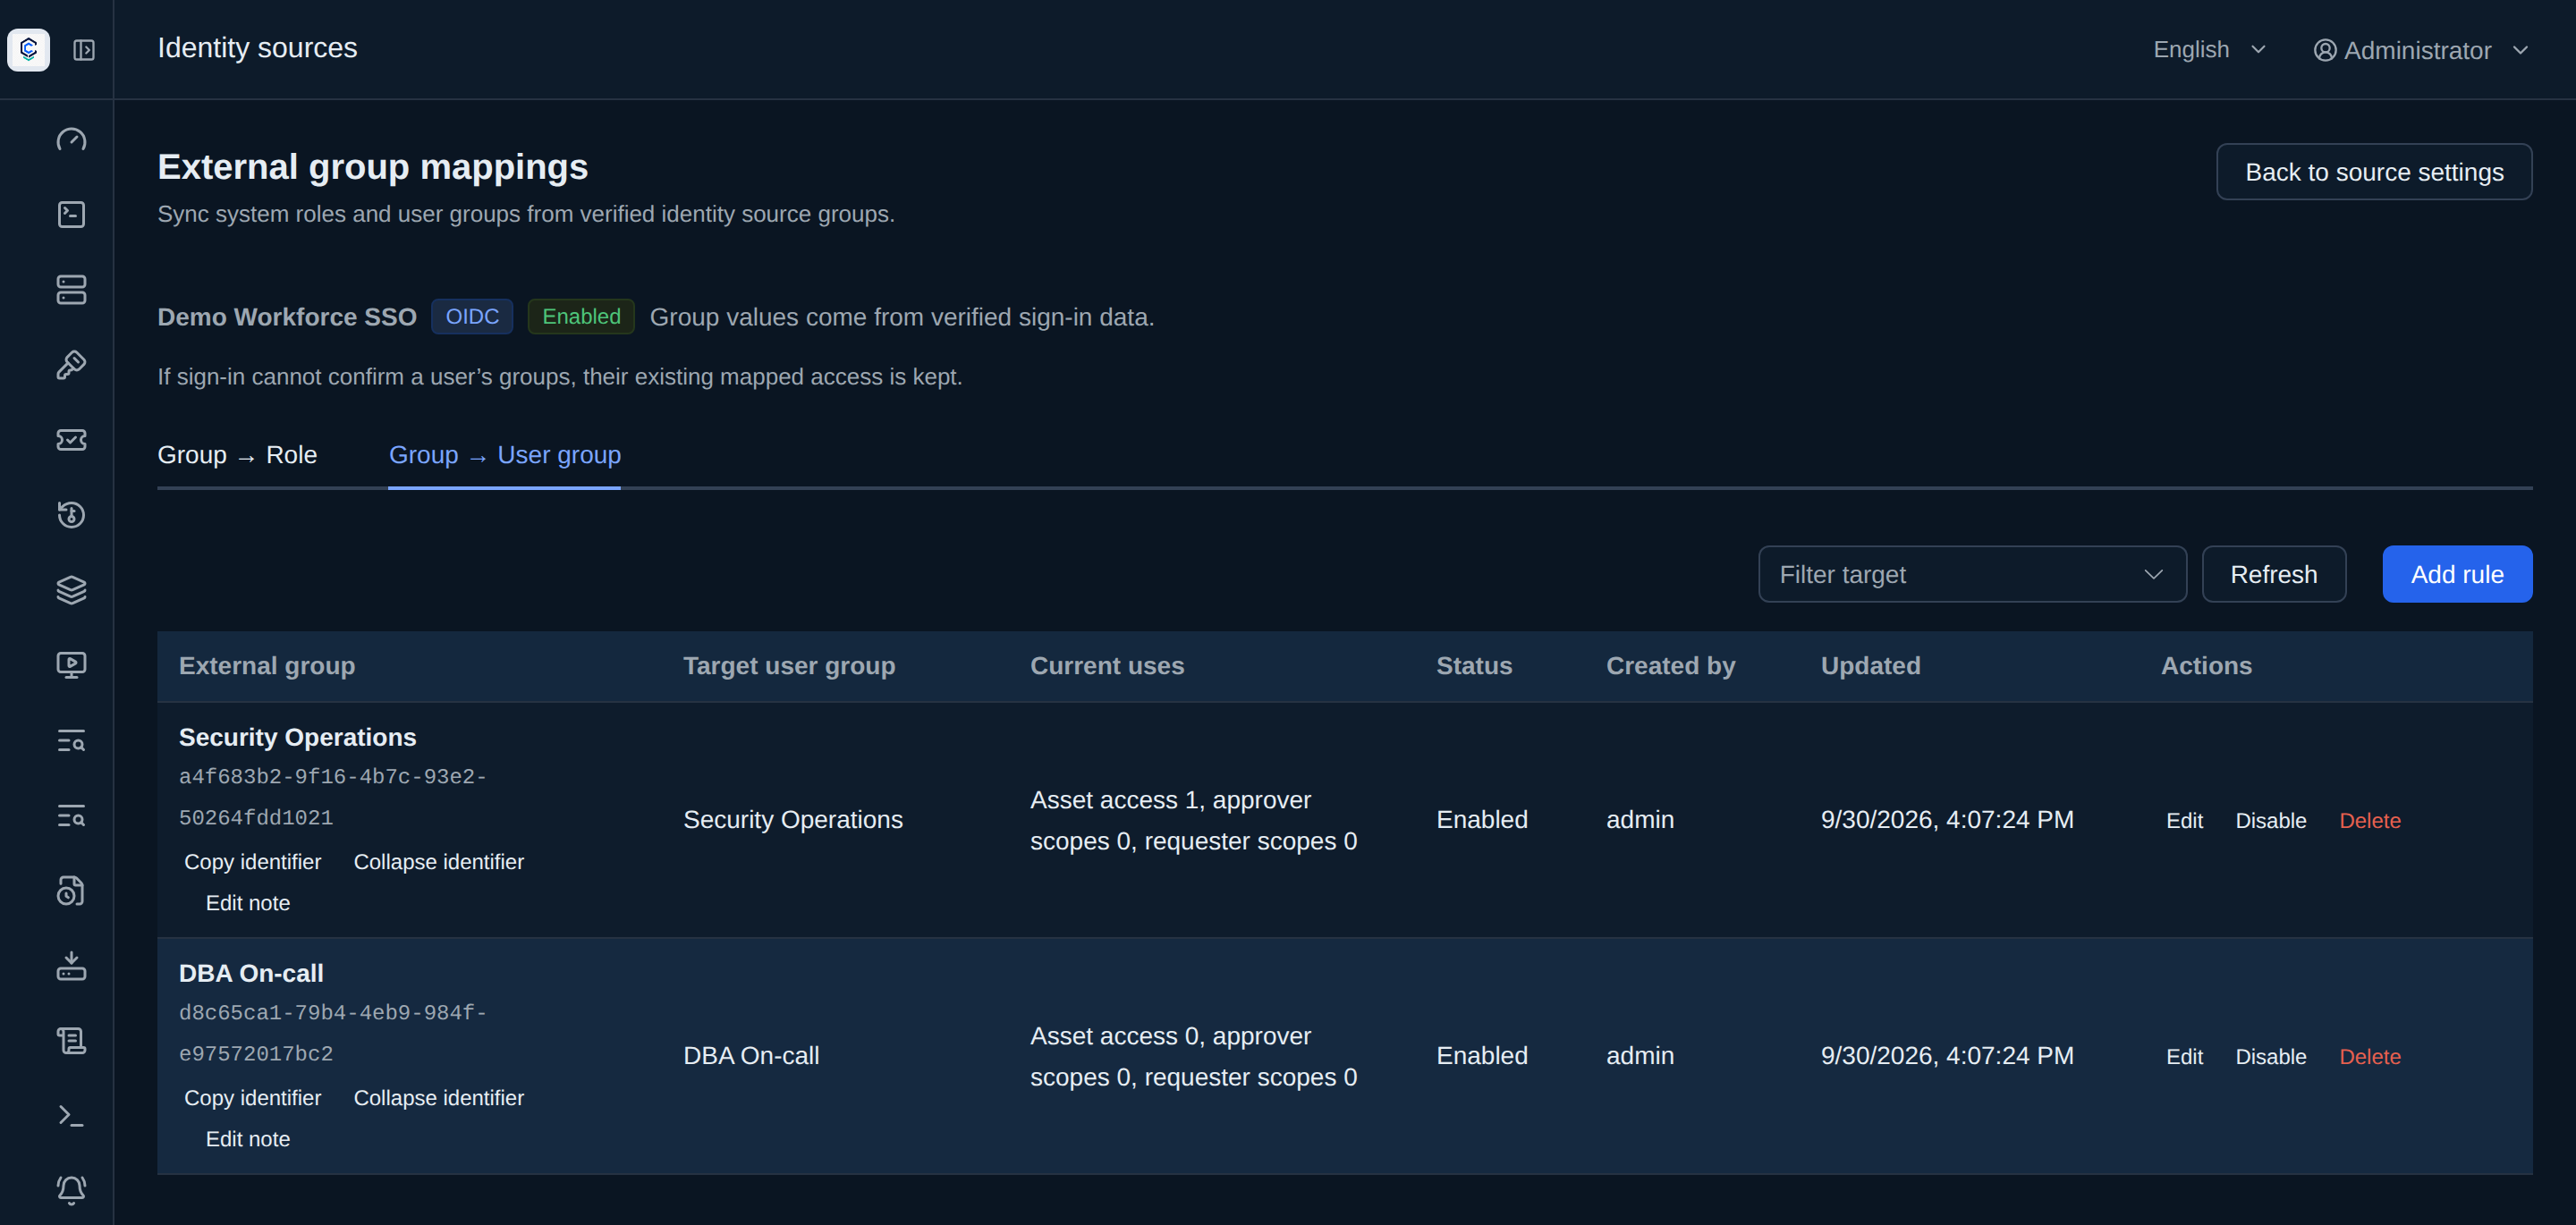Open the command prompt sidebar icon
This screenshot has width=2576, height=1225.
coord(71,1115)
